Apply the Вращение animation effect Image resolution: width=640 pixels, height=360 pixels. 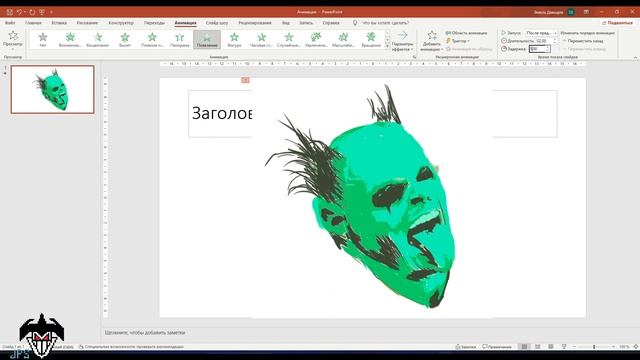(x=371, y=40)
